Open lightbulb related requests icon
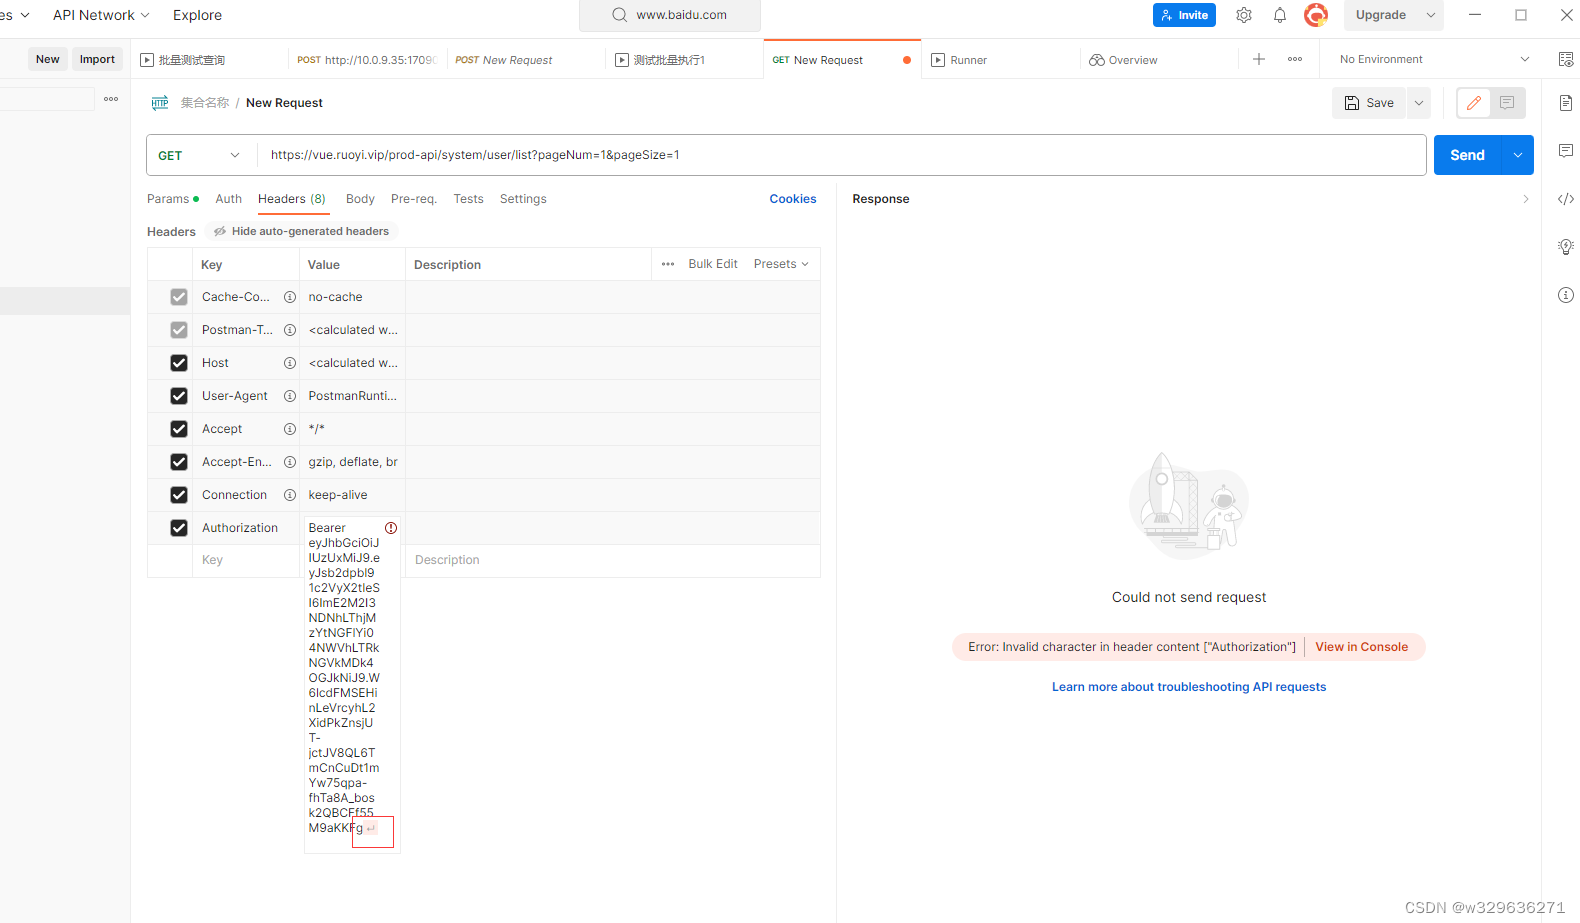The image size is (1580, 923). coord(1566,247)
